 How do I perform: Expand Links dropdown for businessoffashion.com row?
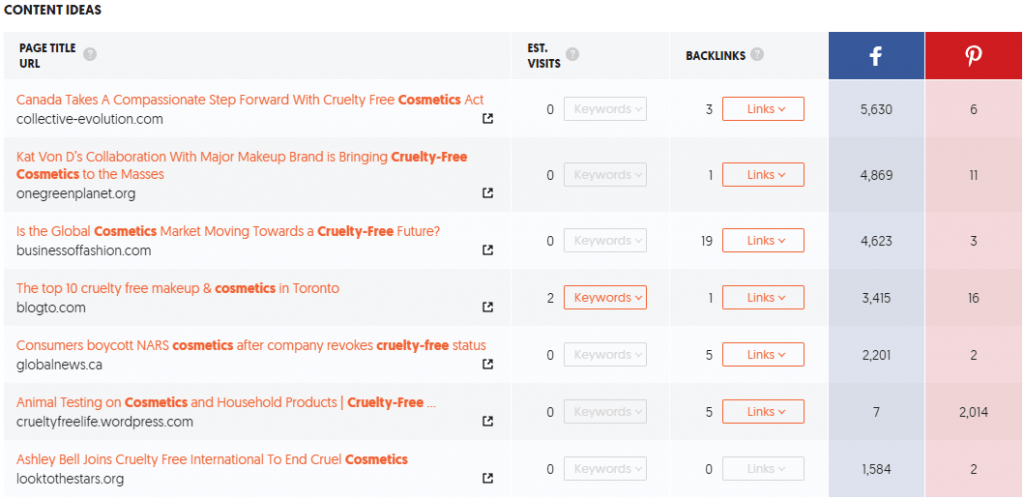[763, 240]
